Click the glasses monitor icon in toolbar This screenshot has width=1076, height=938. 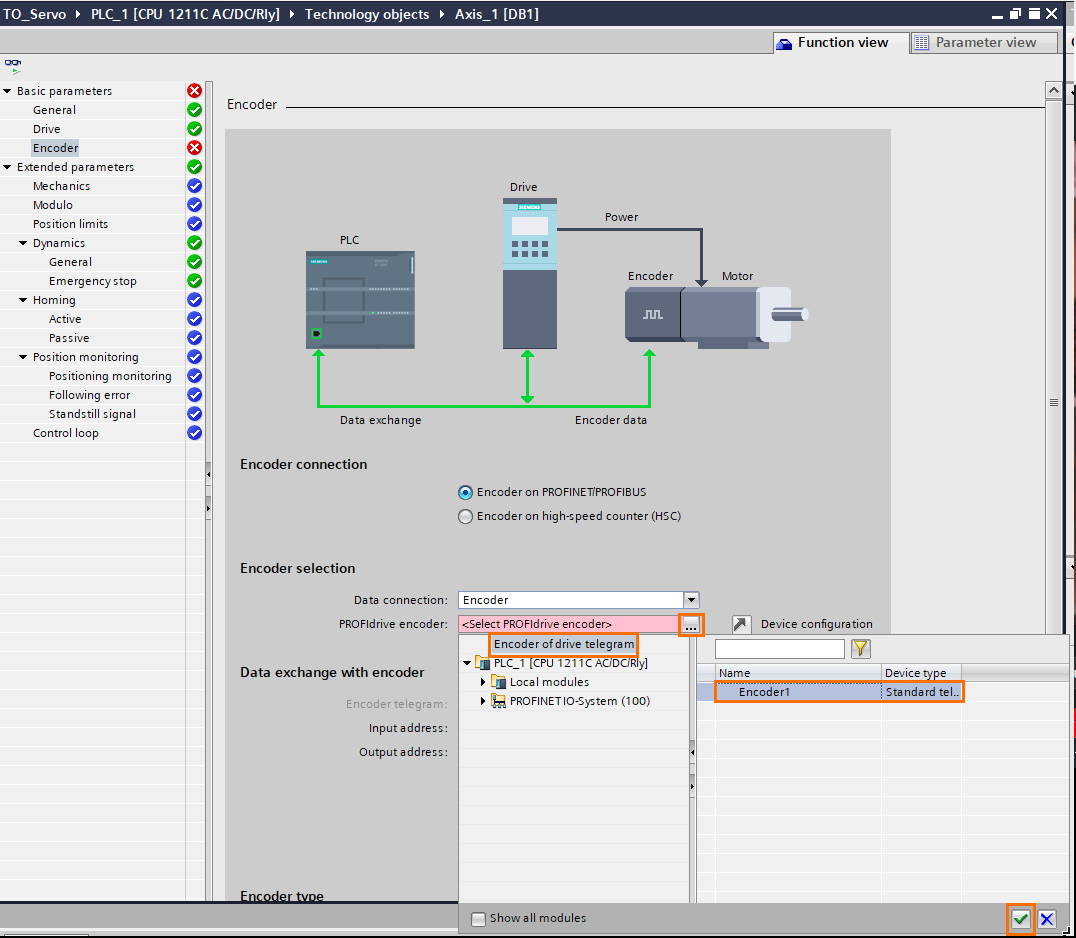click(x=13, y=67)
